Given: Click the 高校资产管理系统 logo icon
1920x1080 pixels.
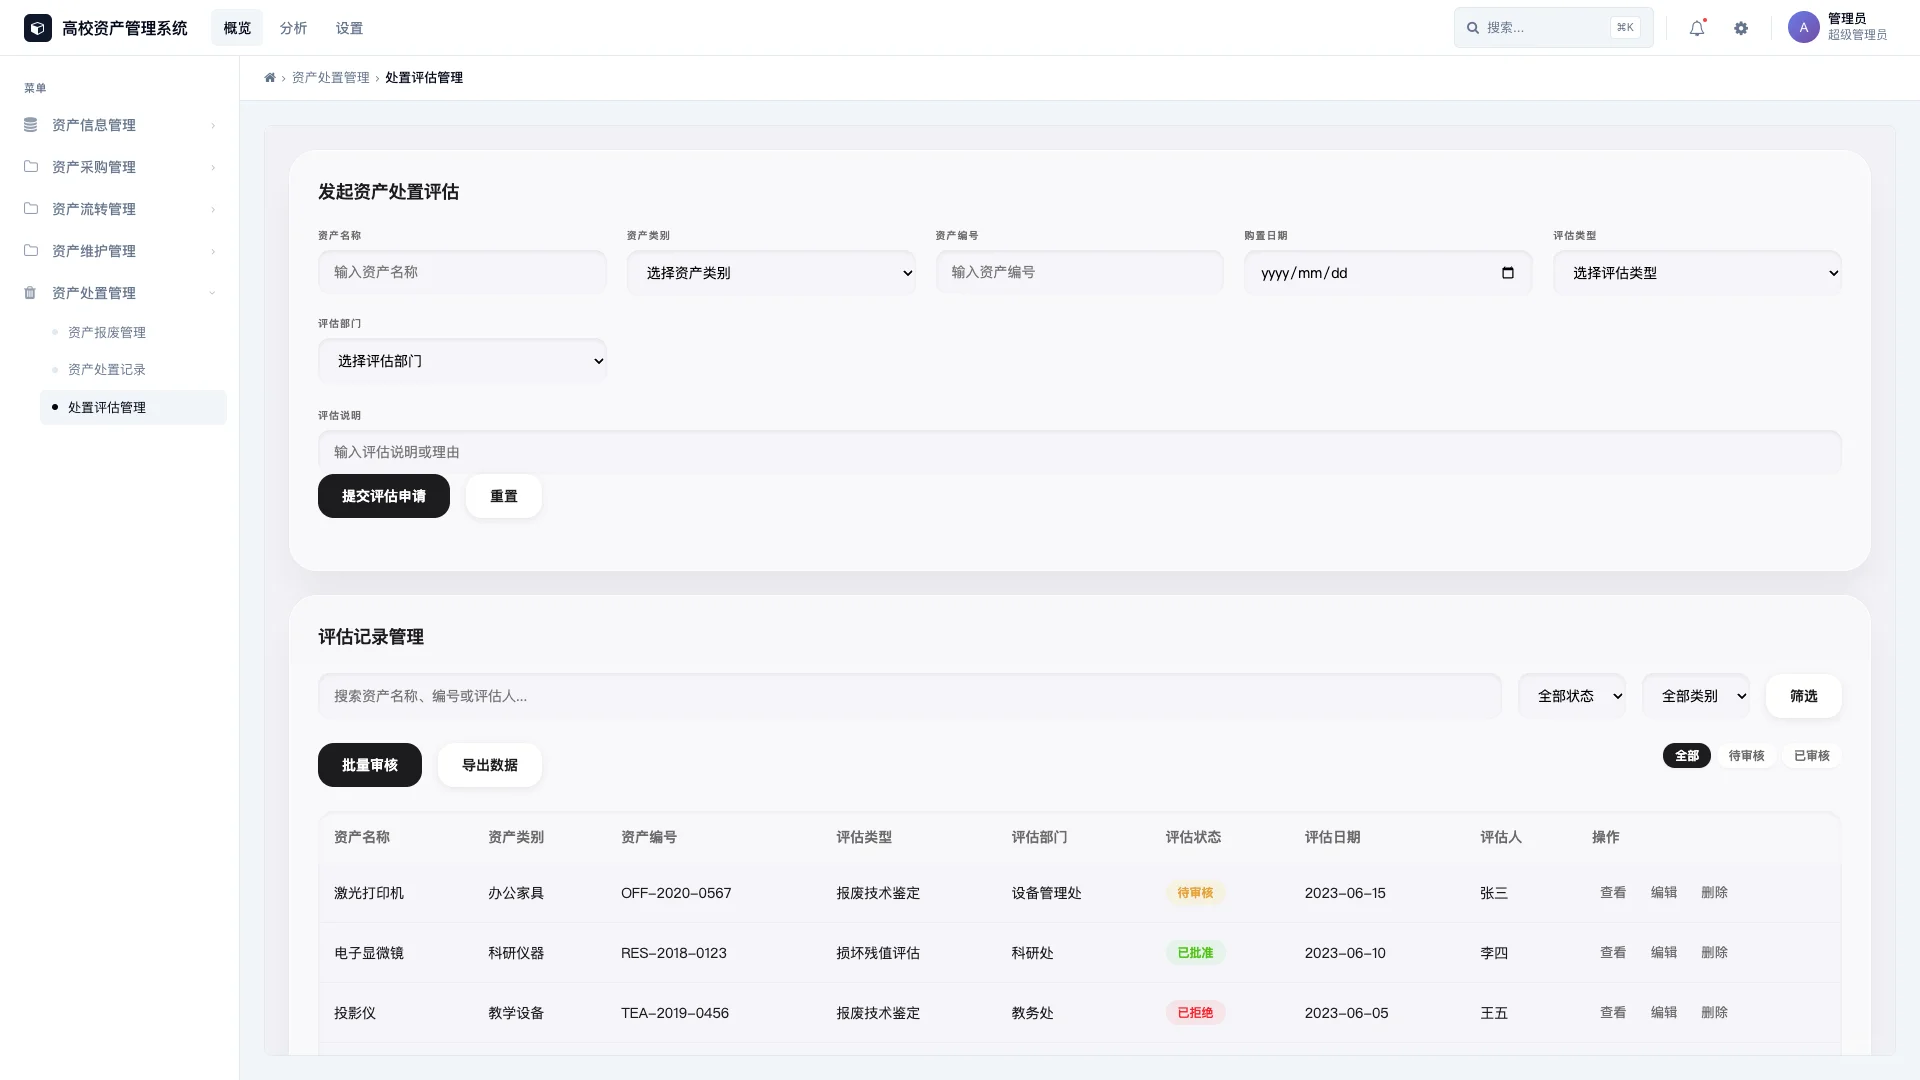Looking at the screenshot, I should coord(37,28).
